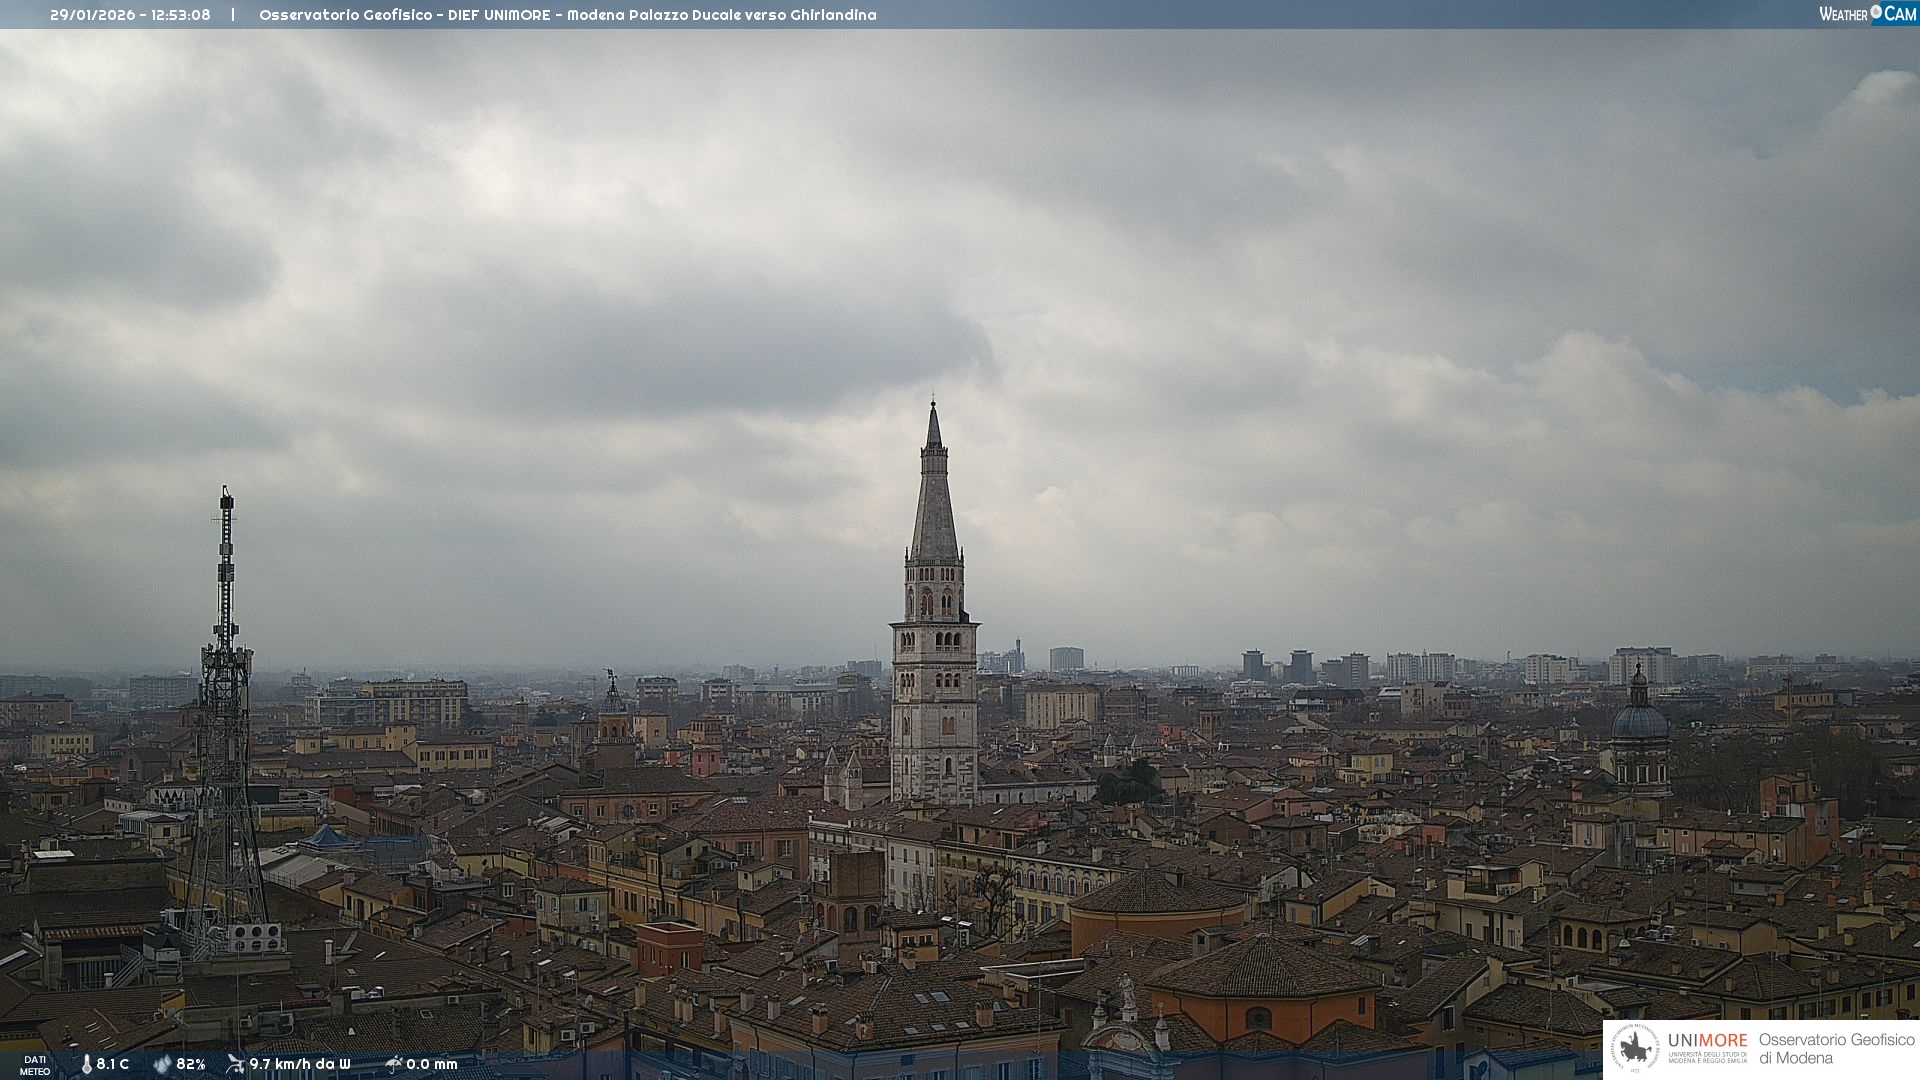Click the Osservatorio Geofisico camera title

[x=567, y=15]
